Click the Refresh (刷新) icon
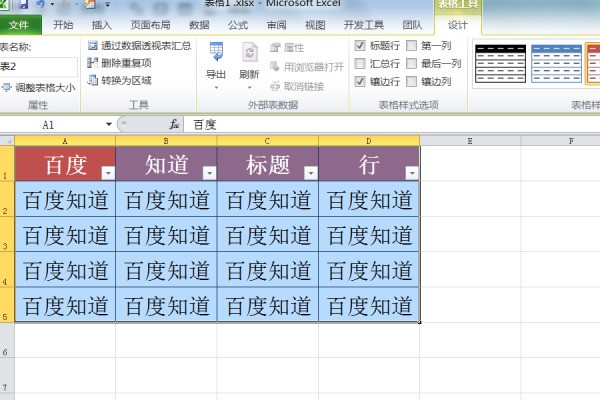This screenshot has width=600, height=400. [x=249, y=55]
